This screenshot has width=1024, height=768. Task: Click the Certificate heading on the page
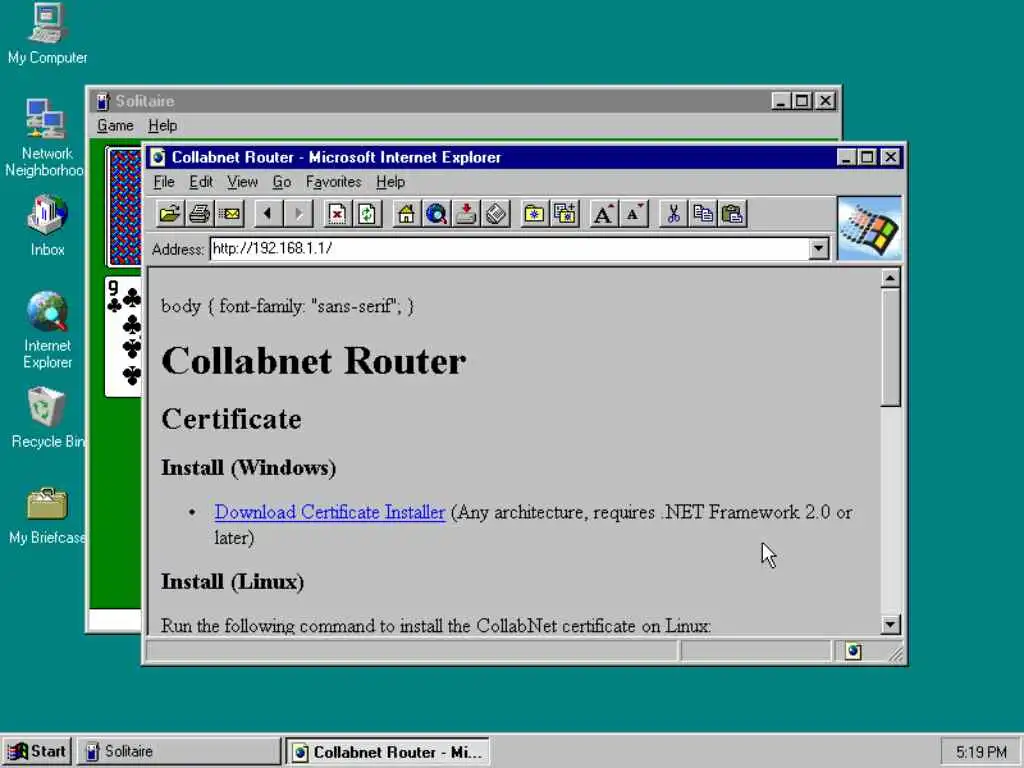click(x=231, y=419)
